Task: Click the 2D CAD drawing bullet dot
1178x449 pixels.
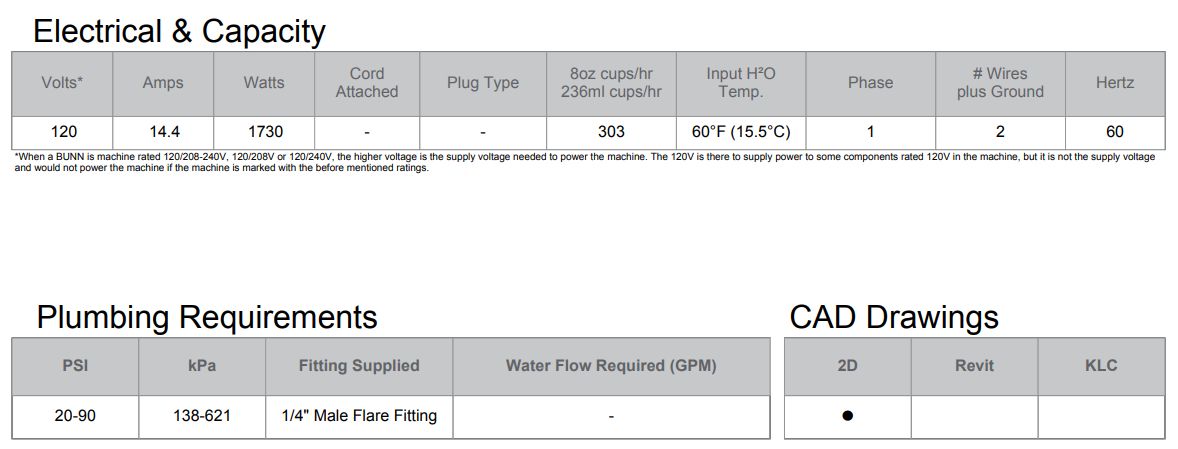Action: (847, 415)
